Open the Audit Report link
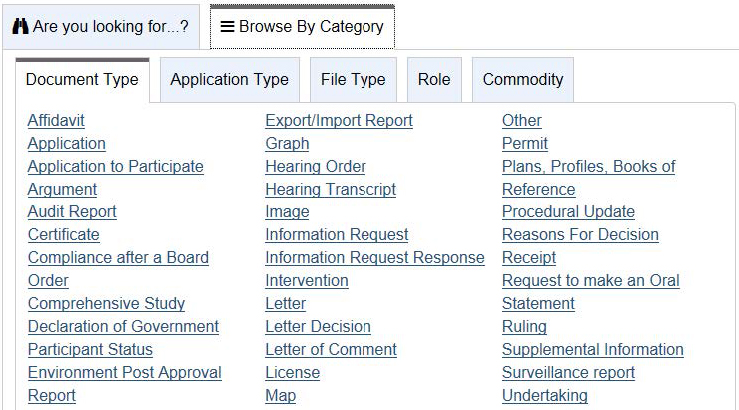Screen dimensions: 739x410 point(72,212)
